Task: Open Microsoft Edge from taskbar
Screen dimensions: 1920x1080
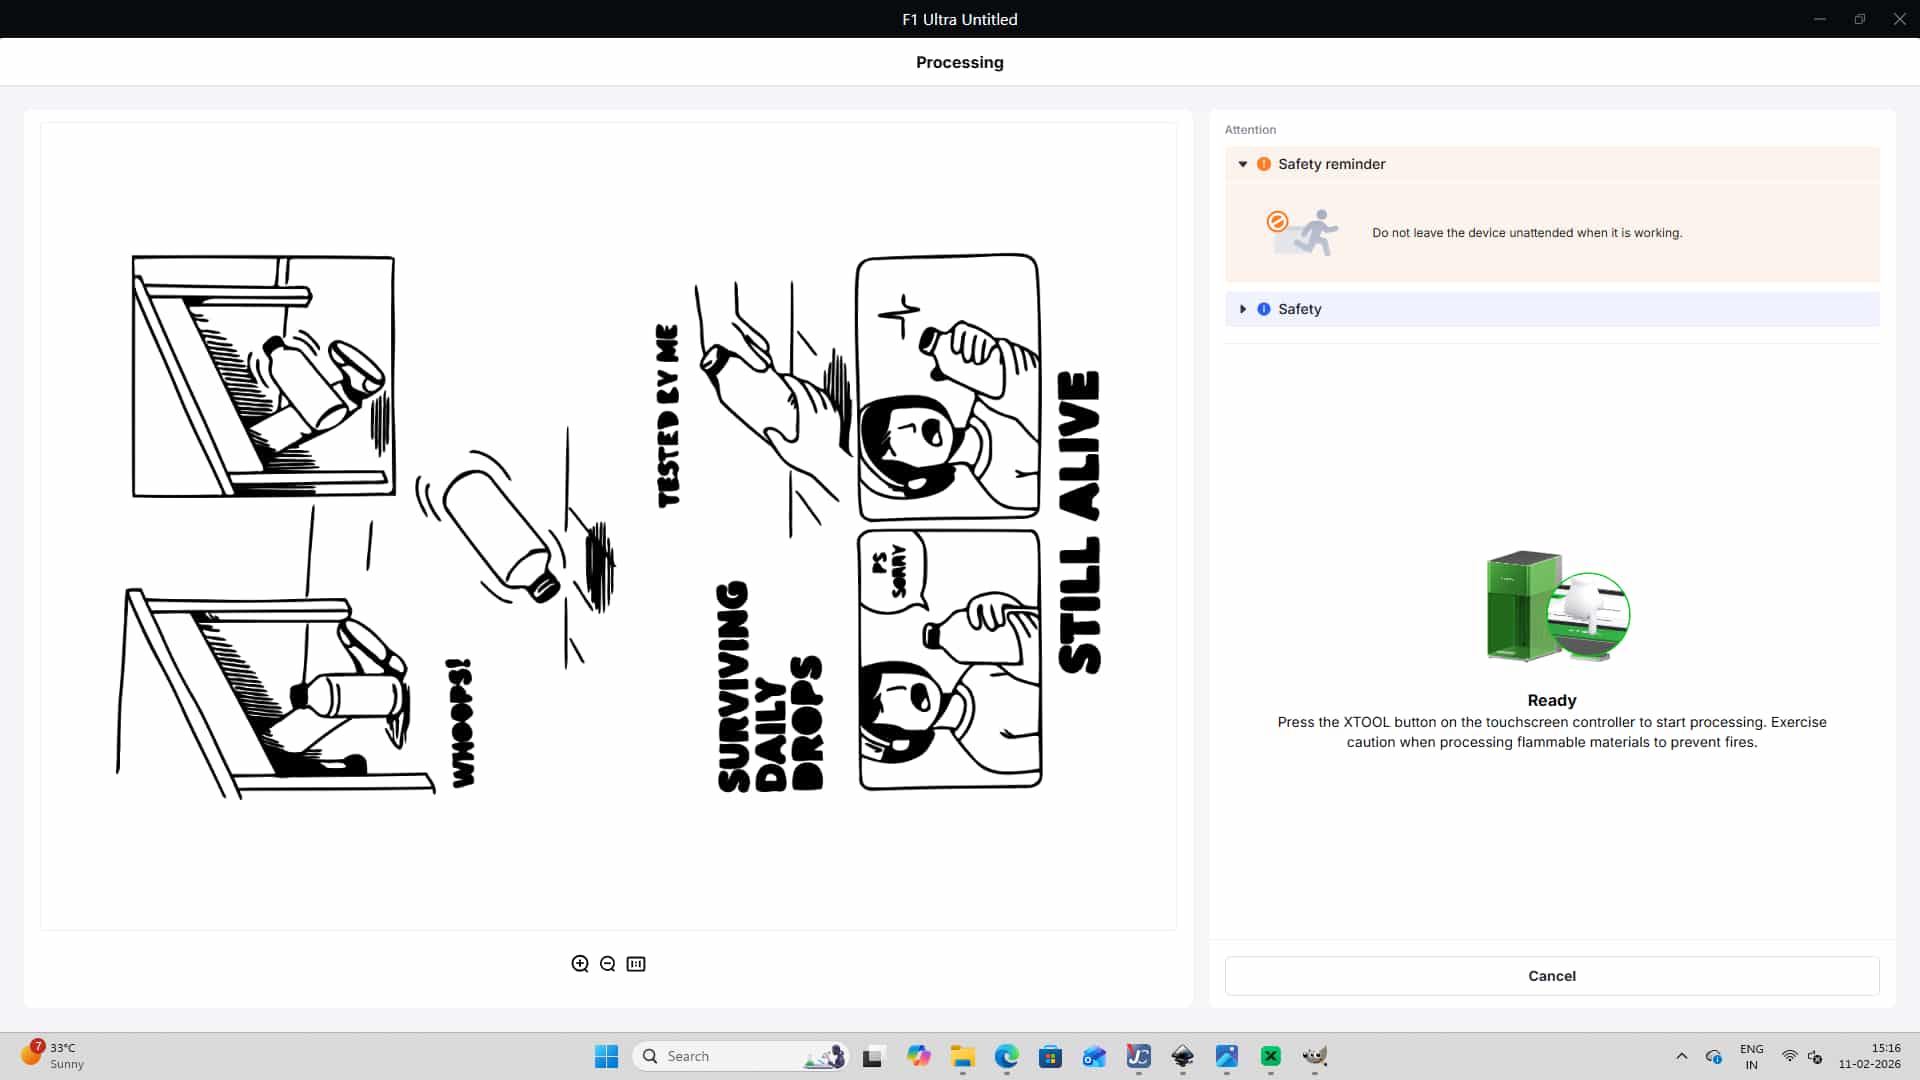Action: pyautogui.click(x=1006, y=1056)
